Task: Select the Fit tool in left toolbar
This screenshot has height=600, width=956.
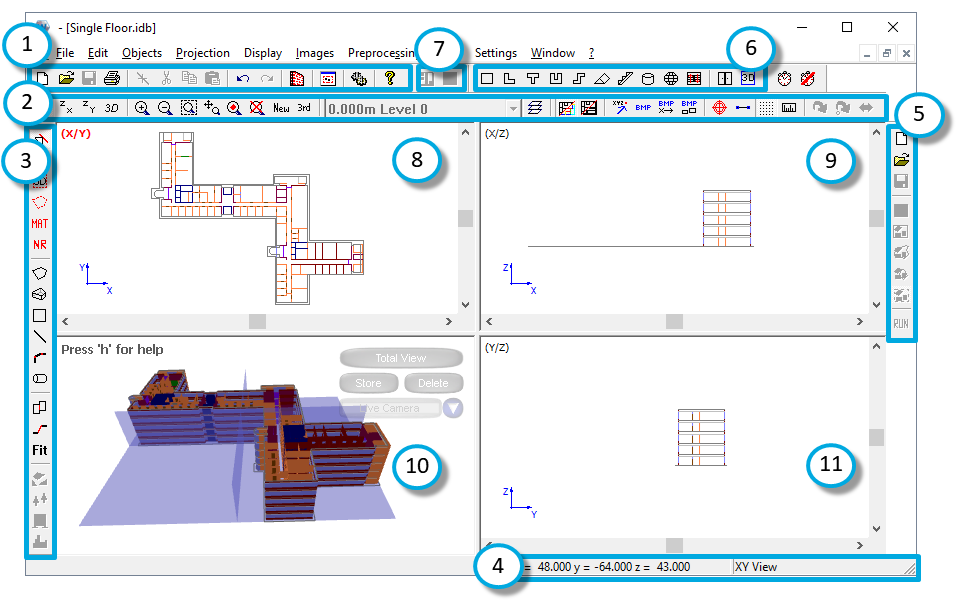Action: pyautogui.click(x=40, y=450)
